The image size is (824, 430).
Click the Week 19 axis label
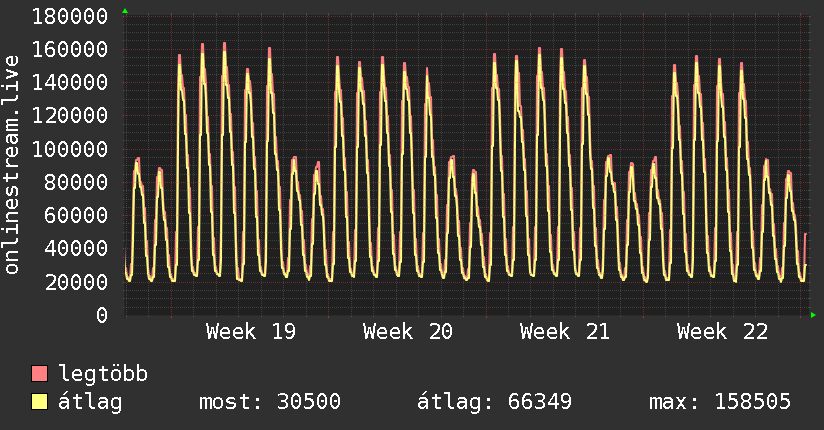click(x=251, y=332)
